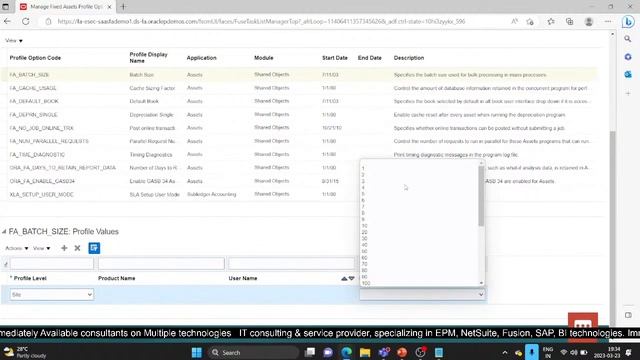This screenshot has height=360, width=640.
Task: Click the Application column header
Action: click(202, 58)
